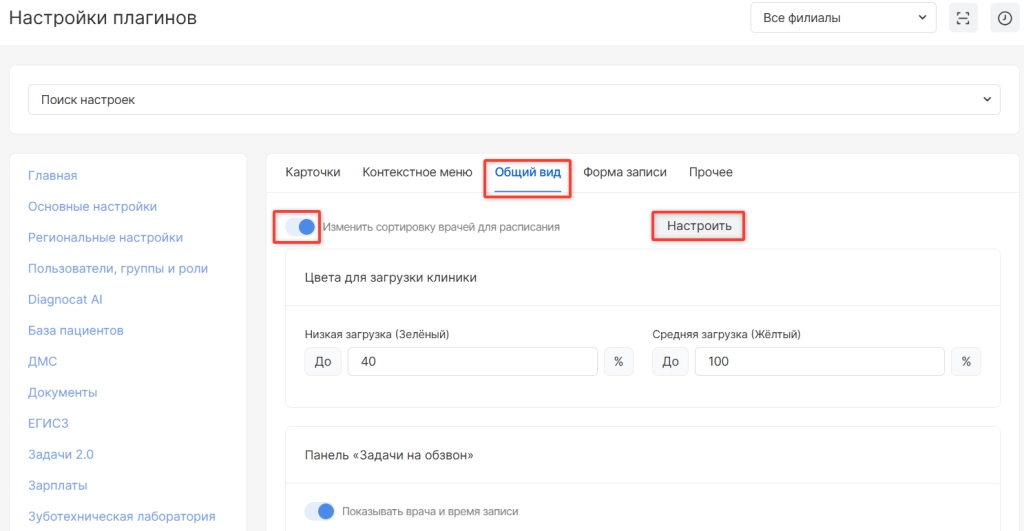Click the Средняя загрузка value field 100

[820, 362]
